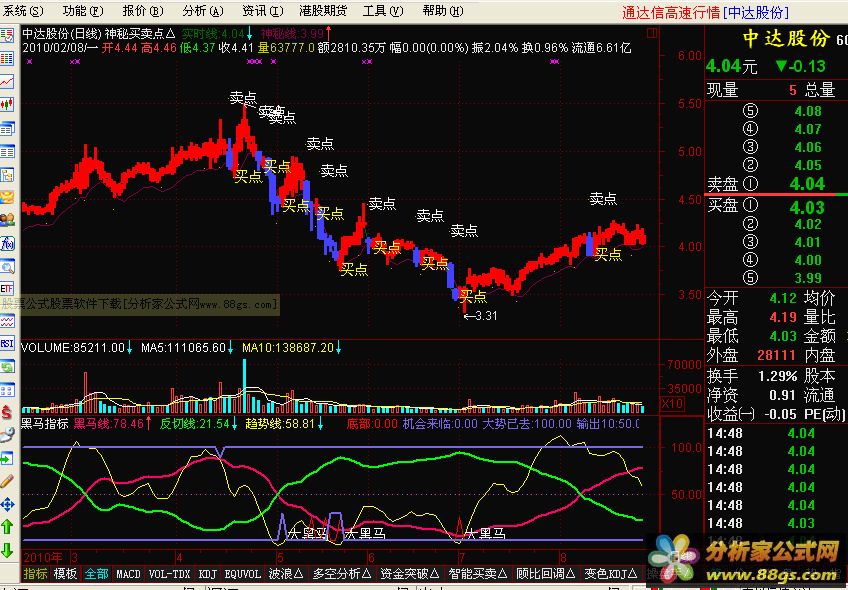Expand the 资金突破△ indicator group
The height and width of the screenshot is (590, 848).
coord(409,574)
